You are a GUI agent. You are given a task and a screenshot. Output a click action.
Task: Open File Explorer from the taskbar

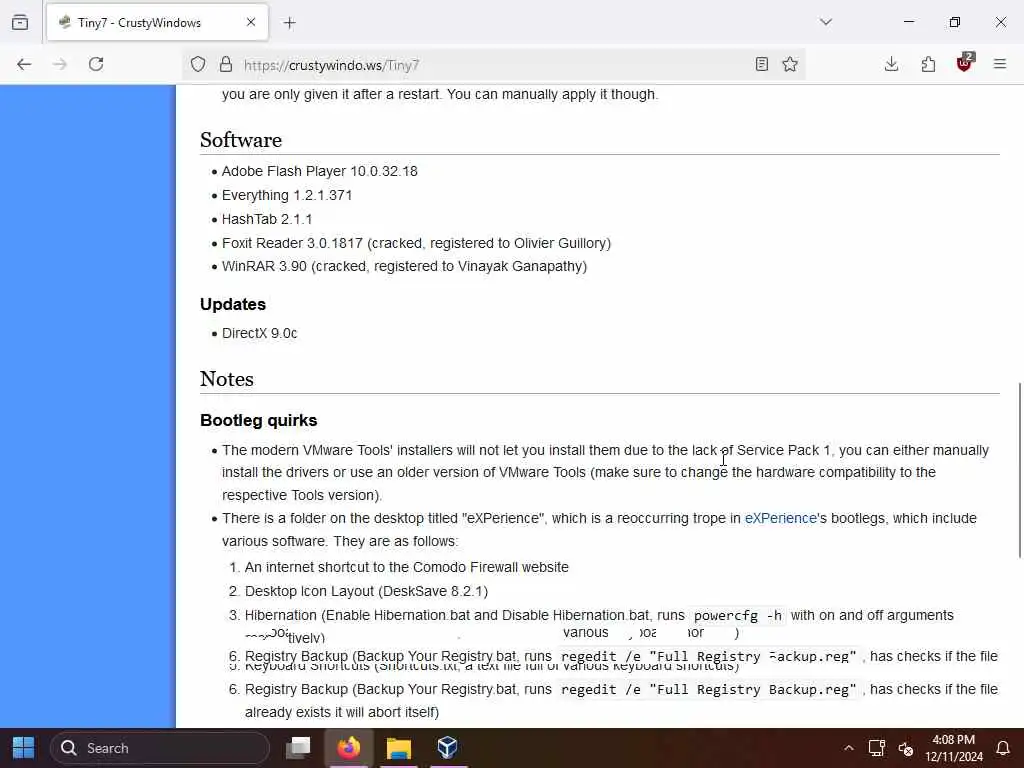[399, 748]
